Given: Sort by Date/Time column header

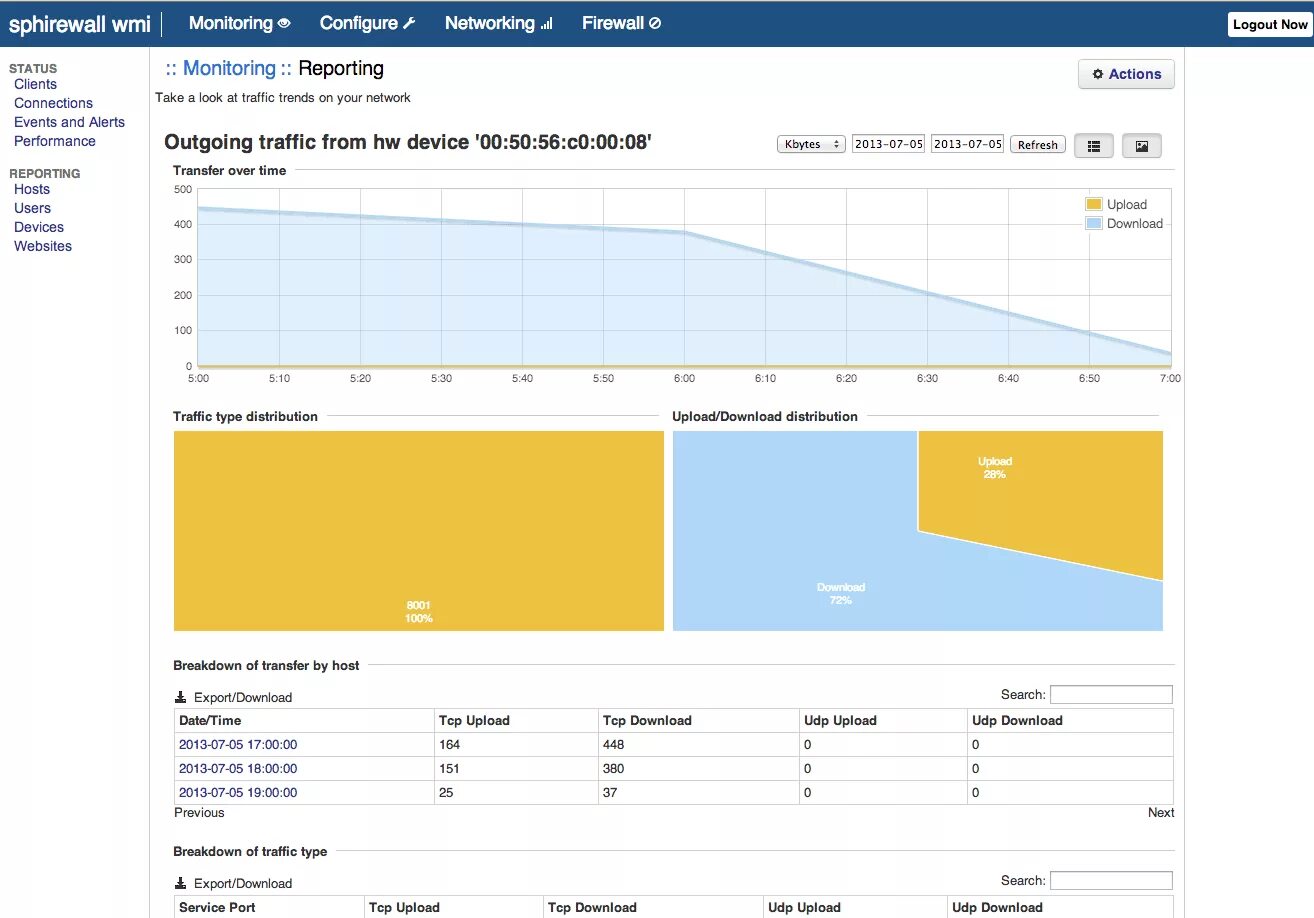Looking at the screenshot, I should coord(304,720).
